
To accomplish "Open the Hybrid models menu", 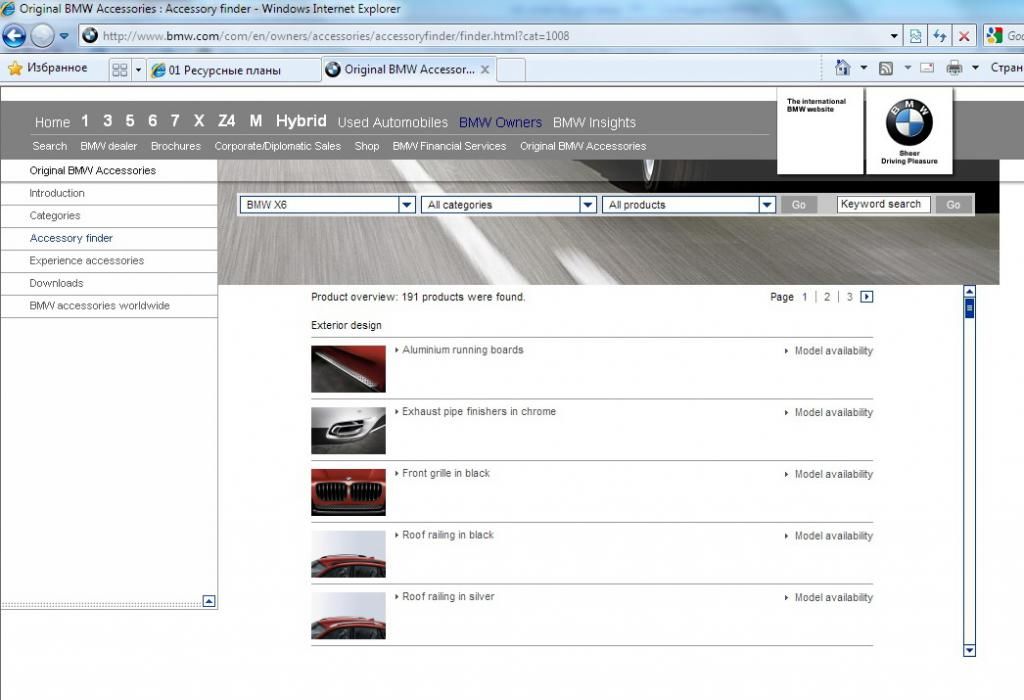I will tap(301, 121).
